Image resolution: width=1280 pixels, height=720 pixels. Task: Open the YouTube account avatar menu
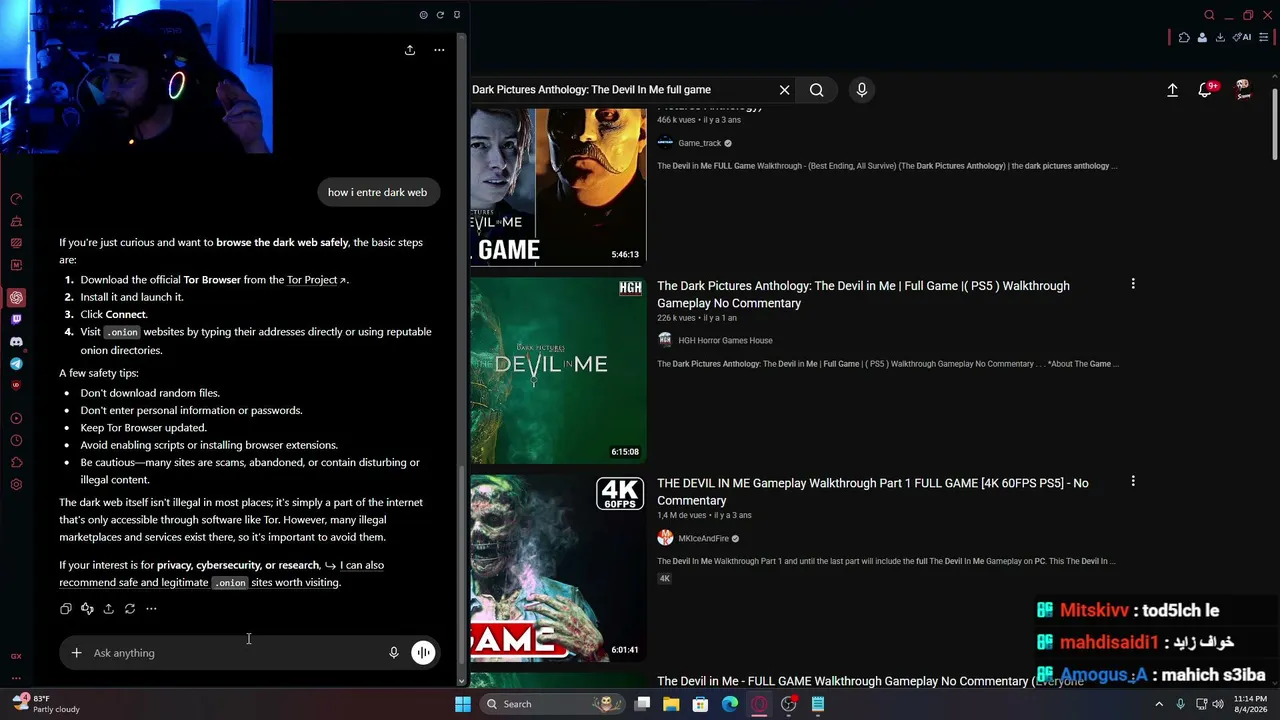tap(1243, 90)
